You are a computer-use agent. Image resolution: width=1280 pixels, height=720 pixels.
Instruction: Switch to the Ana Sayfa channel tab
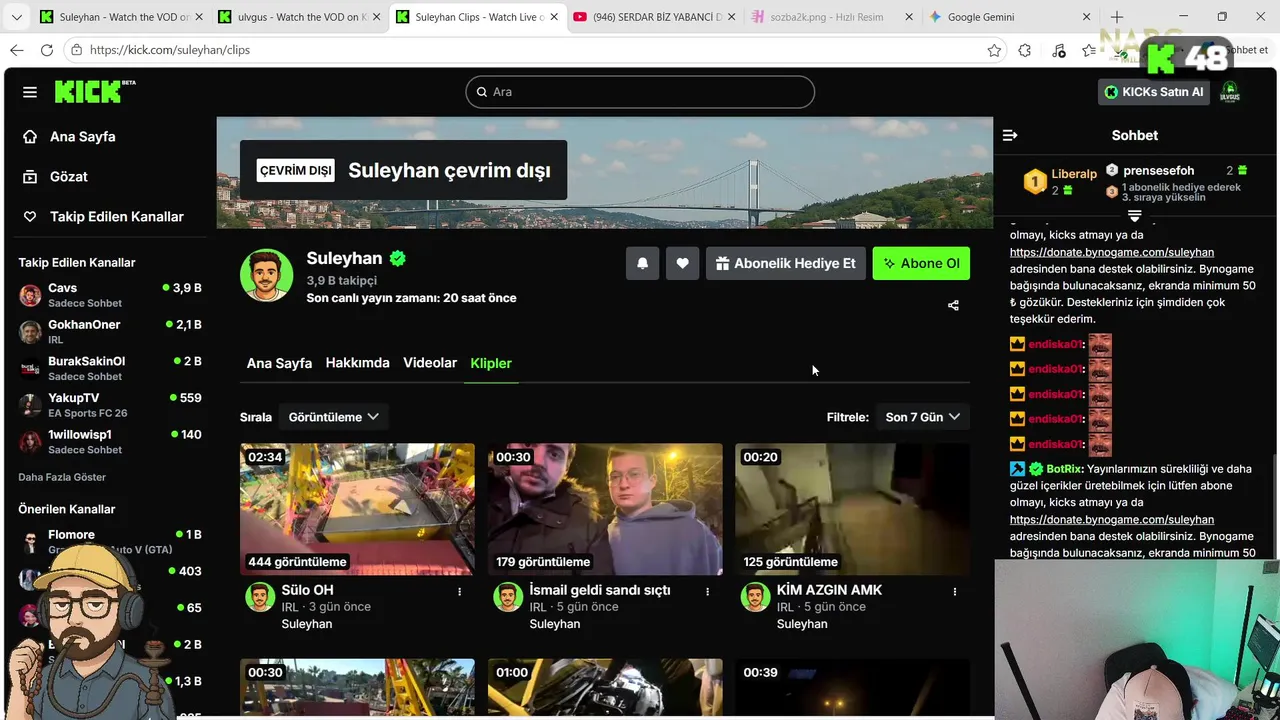click(x=279, y=363)
